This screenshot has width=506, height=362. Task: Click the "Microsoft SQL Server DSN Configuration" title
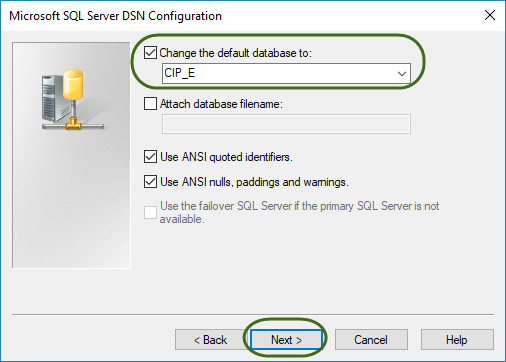(115, 16)
